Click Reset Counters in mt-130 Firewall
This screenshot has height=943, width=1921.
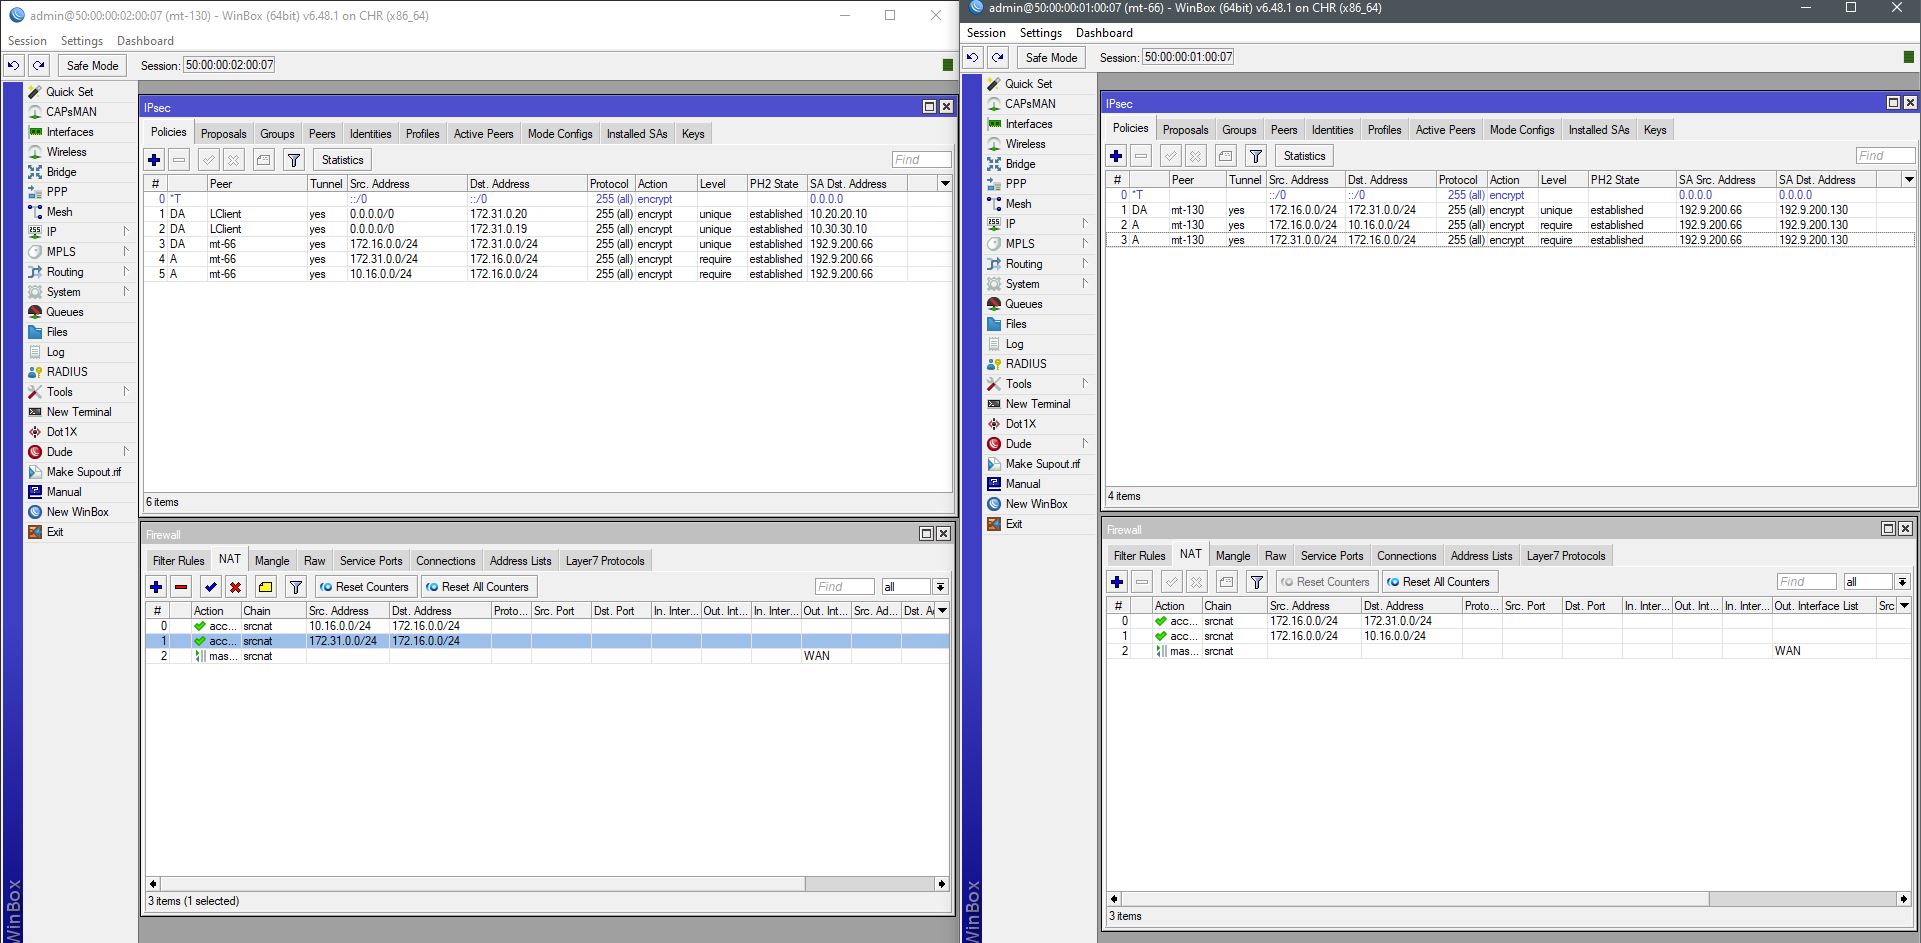(x=364, y=587)
